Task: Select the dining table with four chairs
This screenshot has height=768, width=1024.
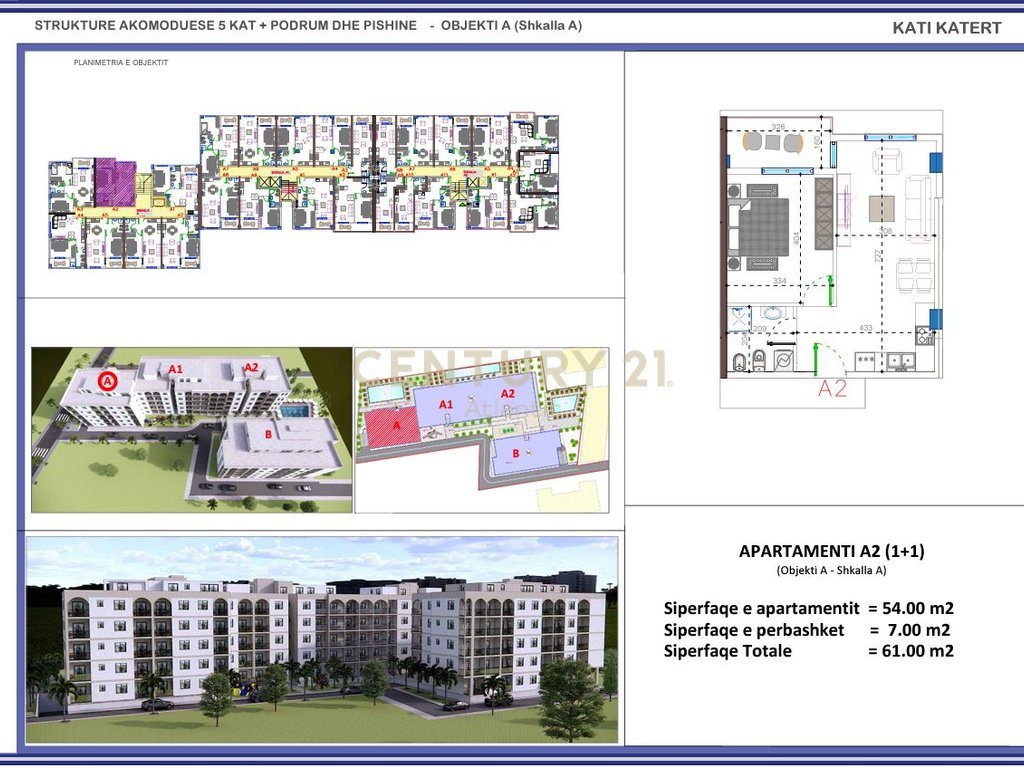Action: 915,276
